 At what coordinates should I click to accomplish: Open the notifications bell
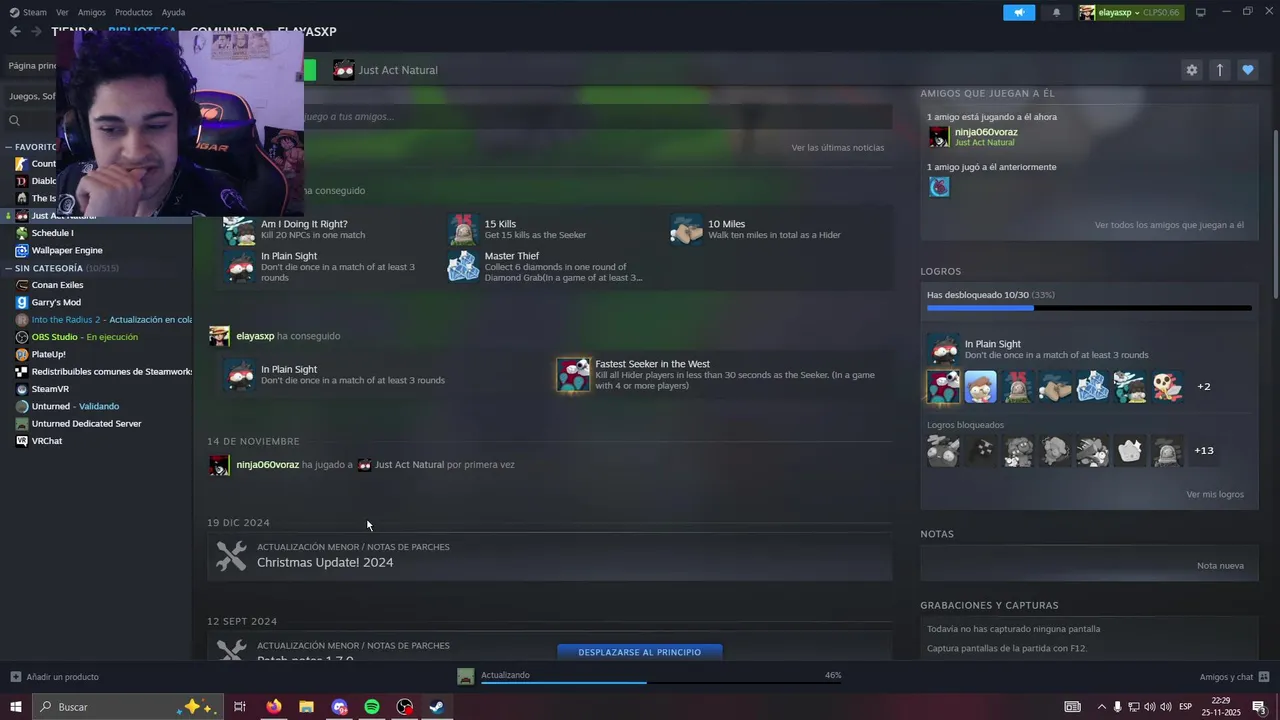[1057, 12]
